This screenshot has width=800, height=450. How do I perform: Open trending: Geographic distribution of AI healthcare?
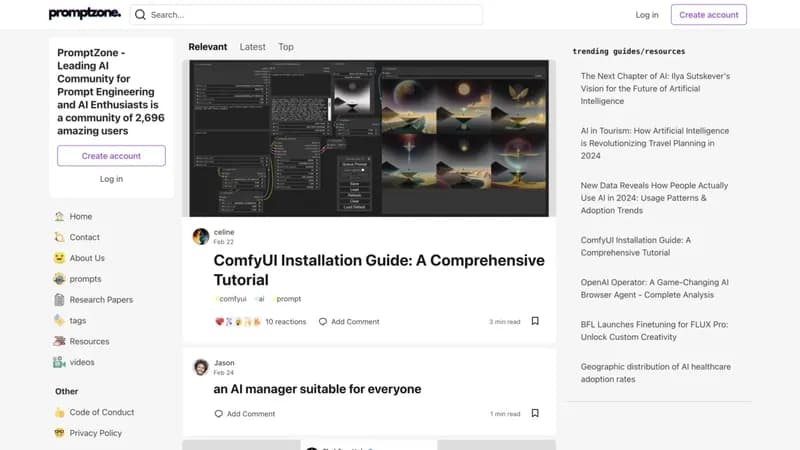(656, 373)
